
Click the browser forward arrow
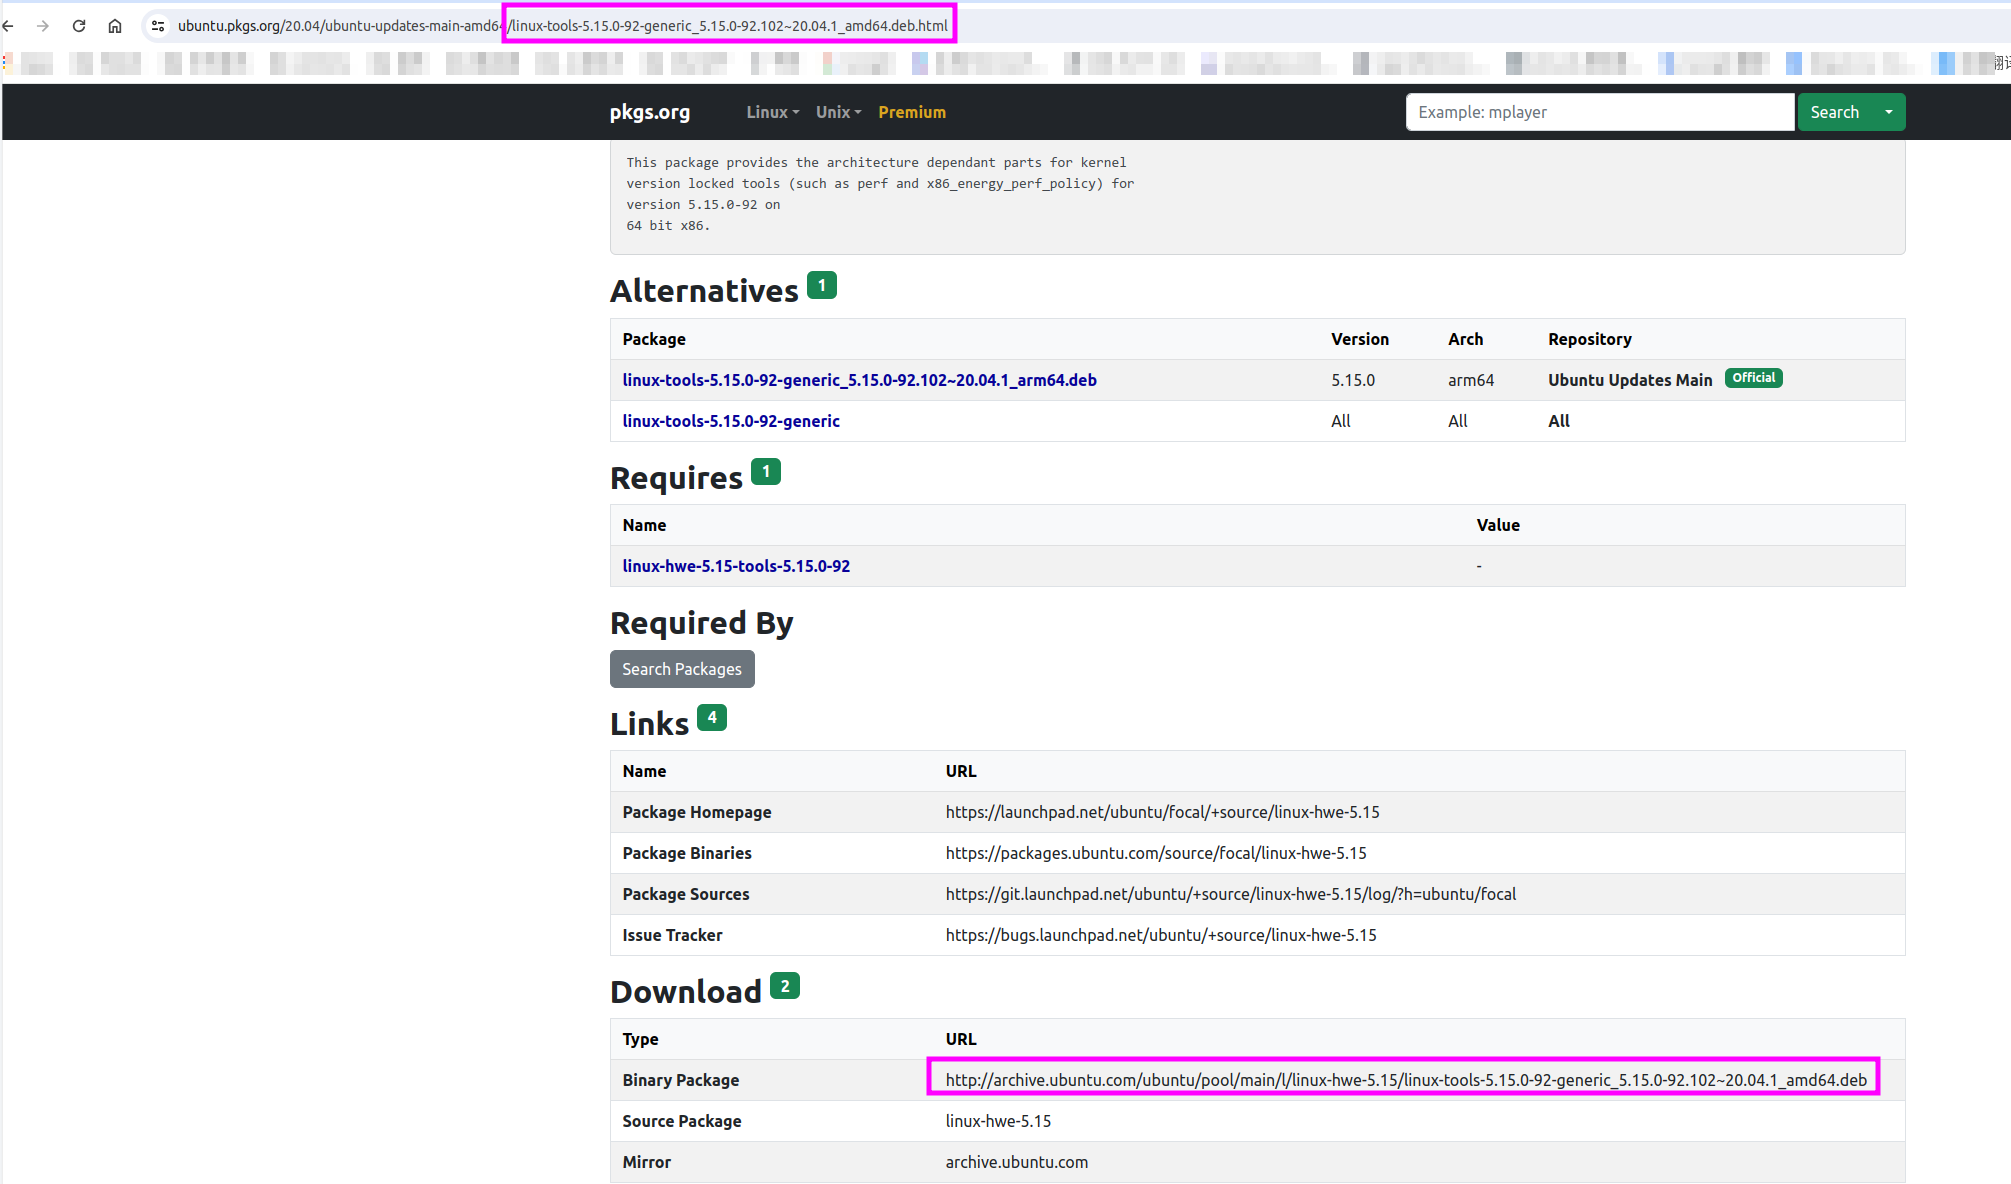pyautogui.click(x=43, y=26)
